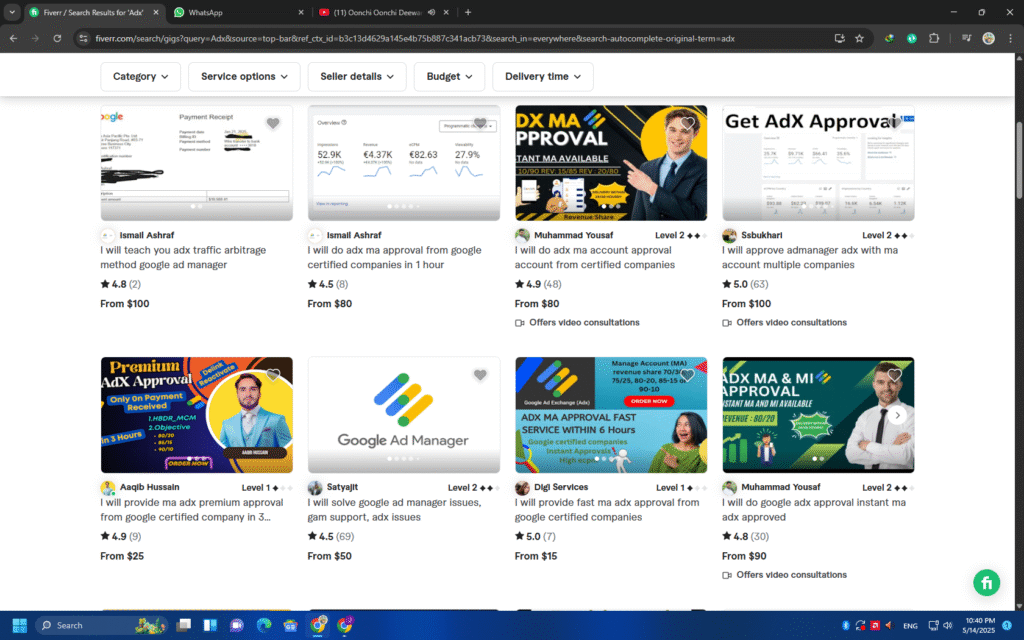This screenshot has width=1024, height=640.
Task: Click the Fiverr floating chat icon
Action: click(986, 582)
